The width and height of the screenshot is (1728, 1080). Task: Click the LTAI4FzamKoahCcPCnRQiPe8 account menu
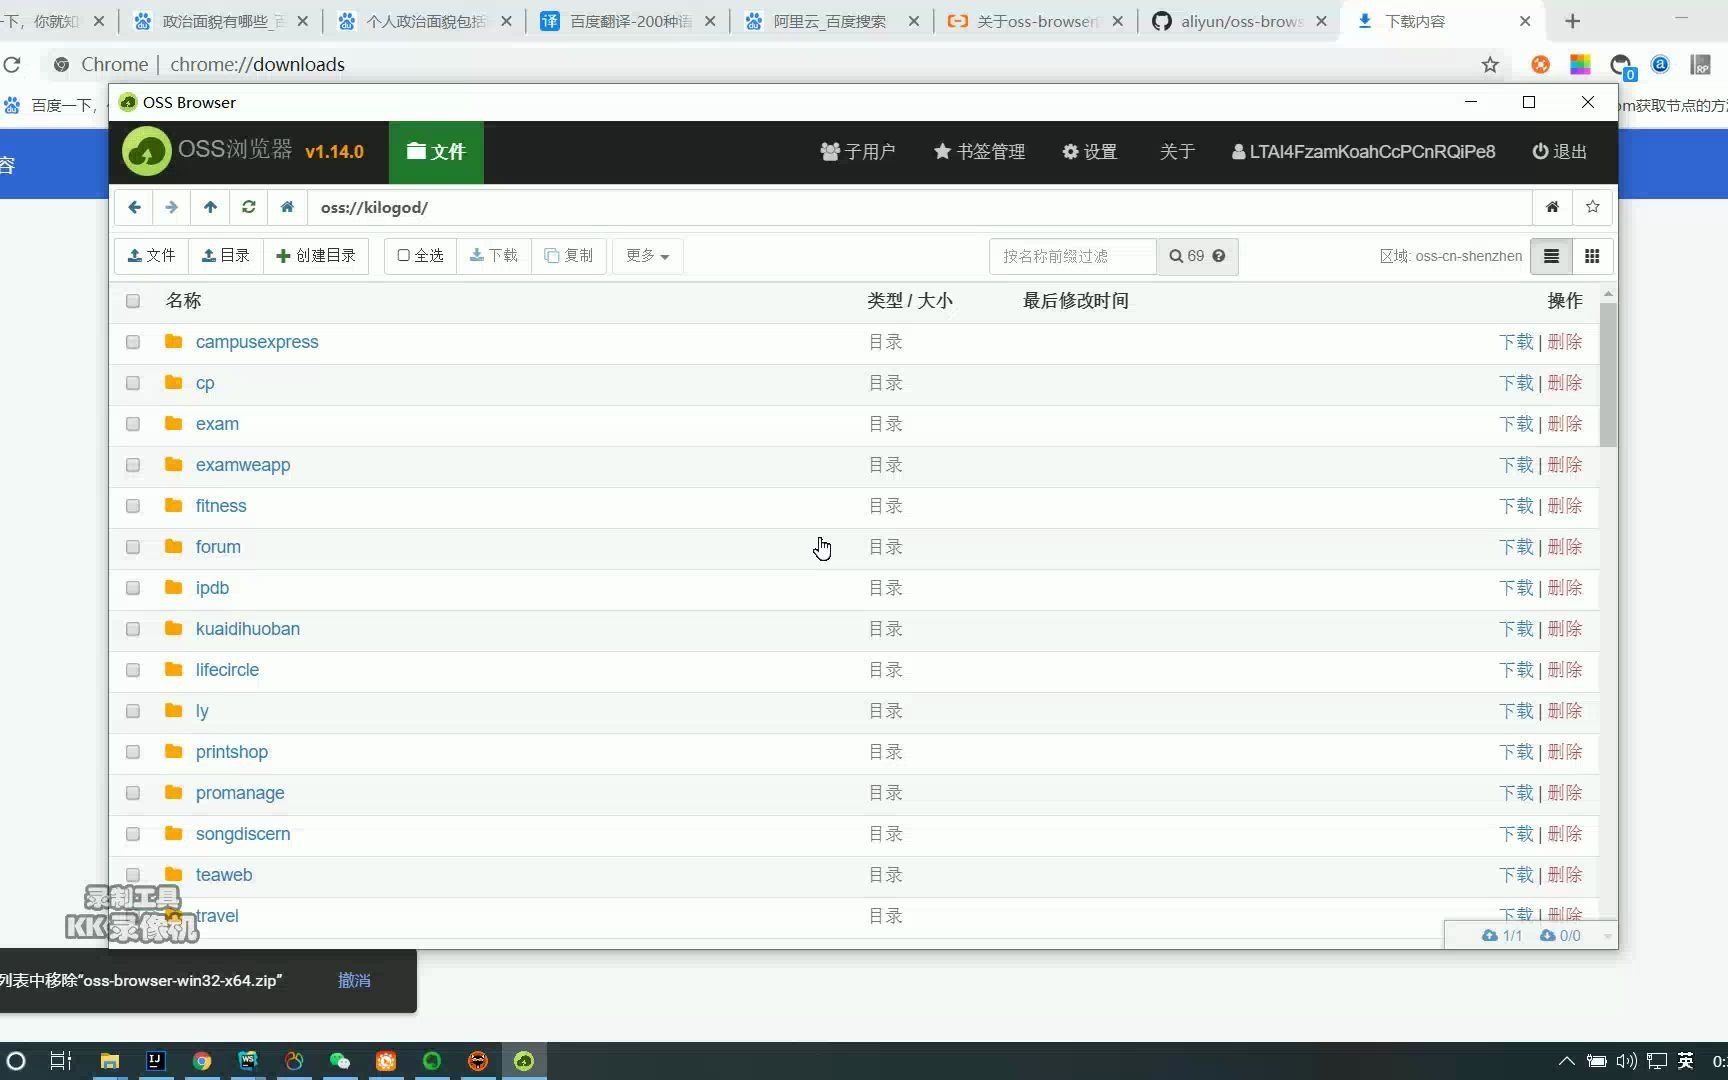pyautogui.click(x=1364, y=152)
